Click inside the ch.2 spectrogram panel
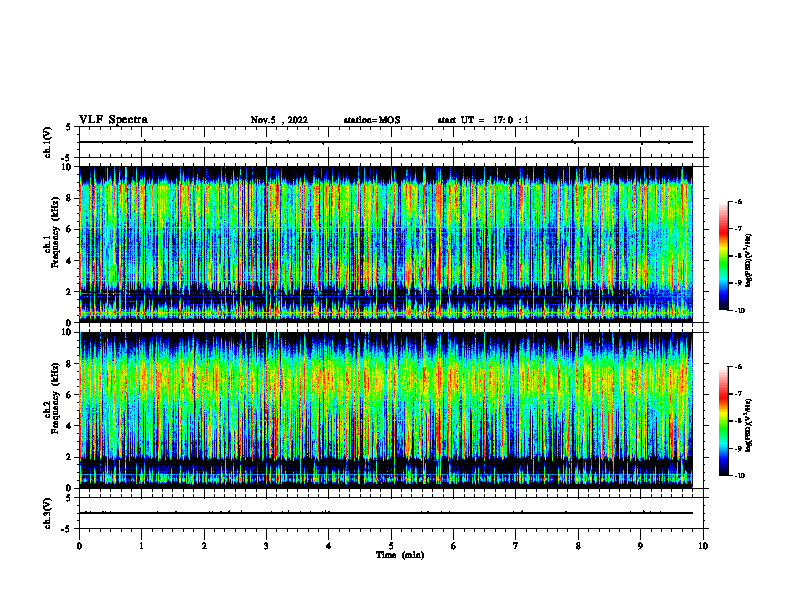This screenshot has width=792, height=612. point(386,410)
